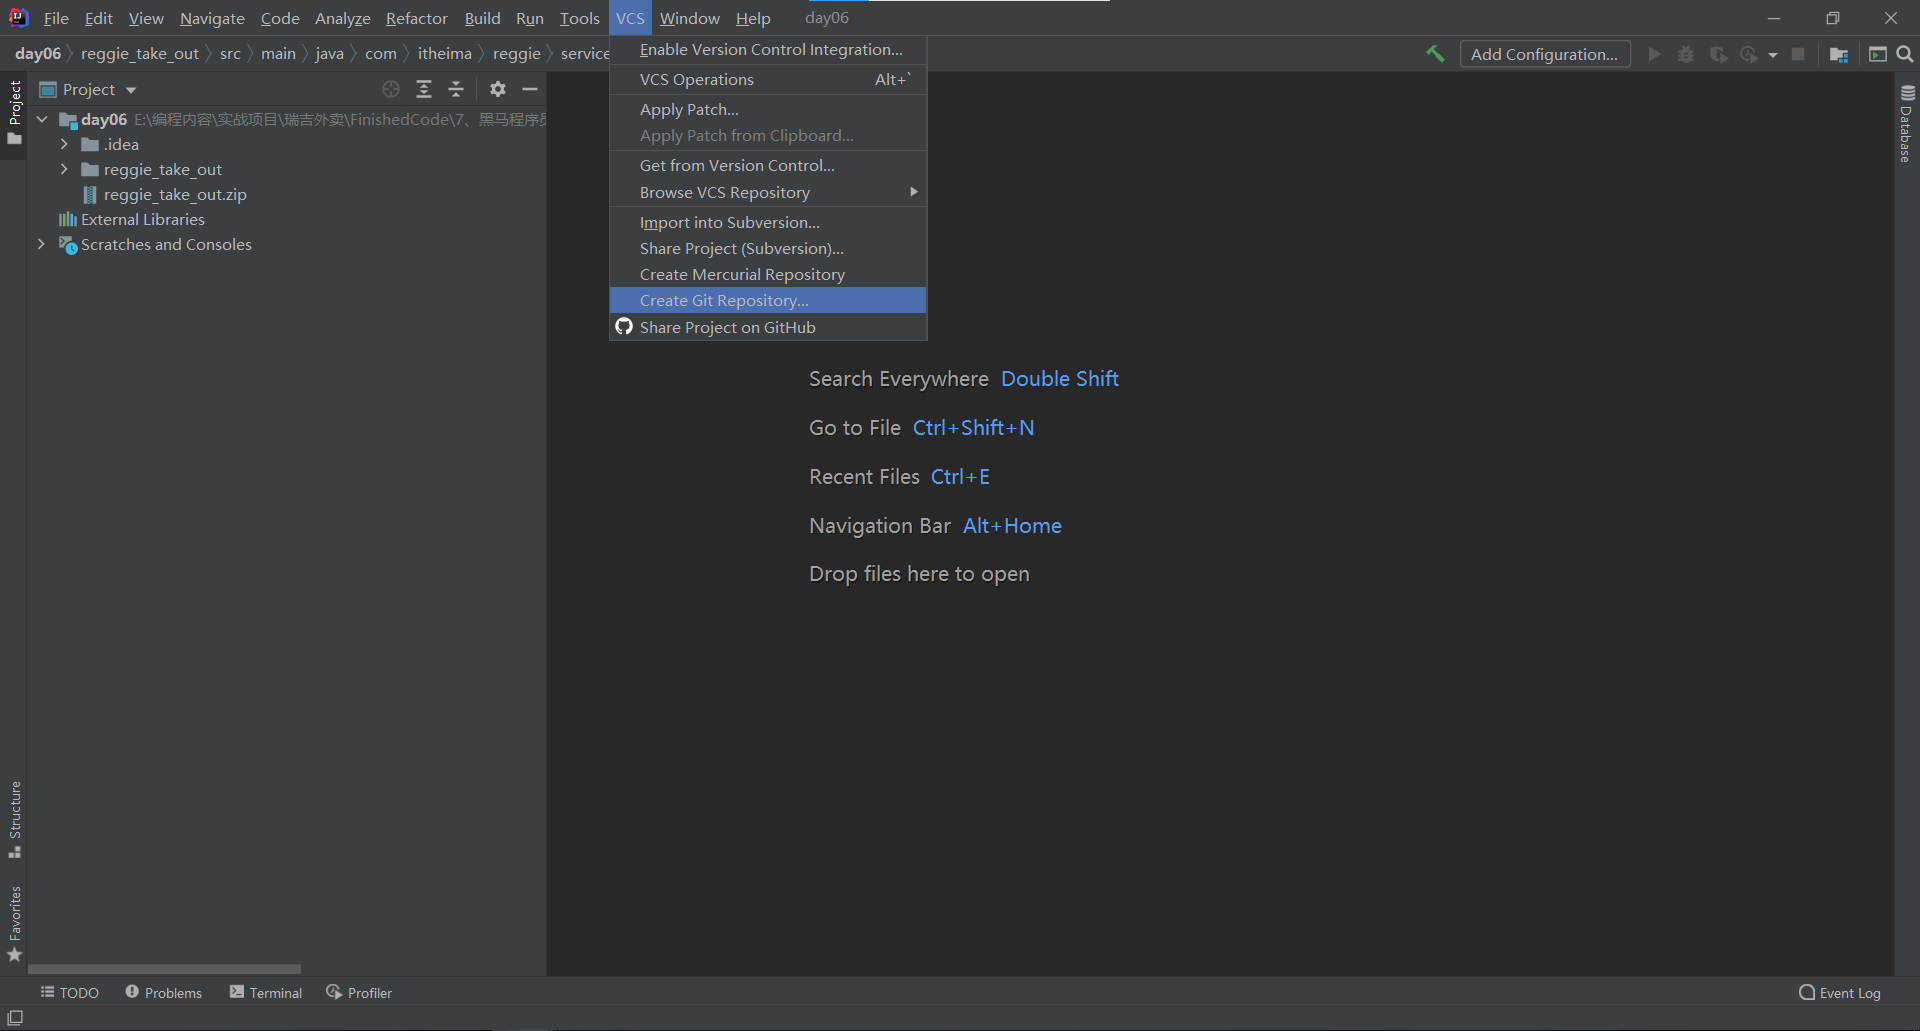Open the Refactor menu
The image size is (1920, 1031).
click(417, 18)
